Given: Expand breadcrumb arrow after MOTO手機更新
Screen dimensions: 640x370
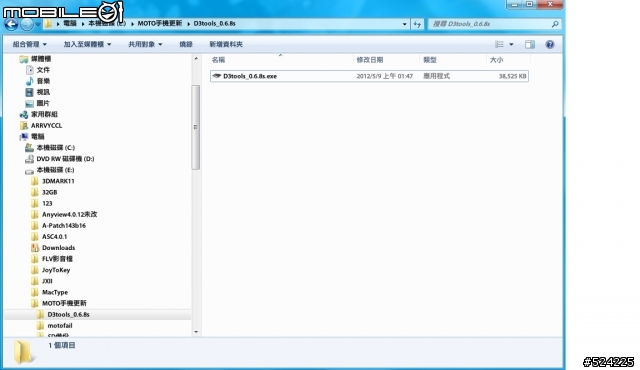Looking at the screenshot, I should tap(188, 24).
